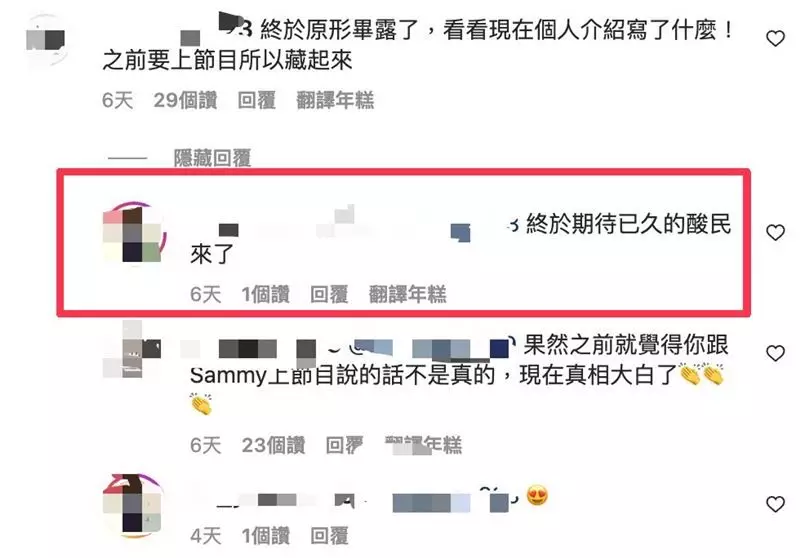800x558 pixels.
Task: Reply to the 4天 emoji comment
Action: pyautogui.click(x=329, y=536)
